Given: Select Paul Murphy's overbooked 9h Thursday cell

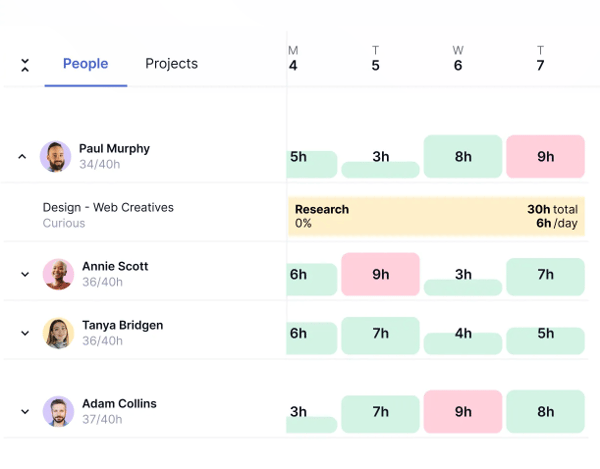Looking at the screenshot, I should click(x=545, y=156).
